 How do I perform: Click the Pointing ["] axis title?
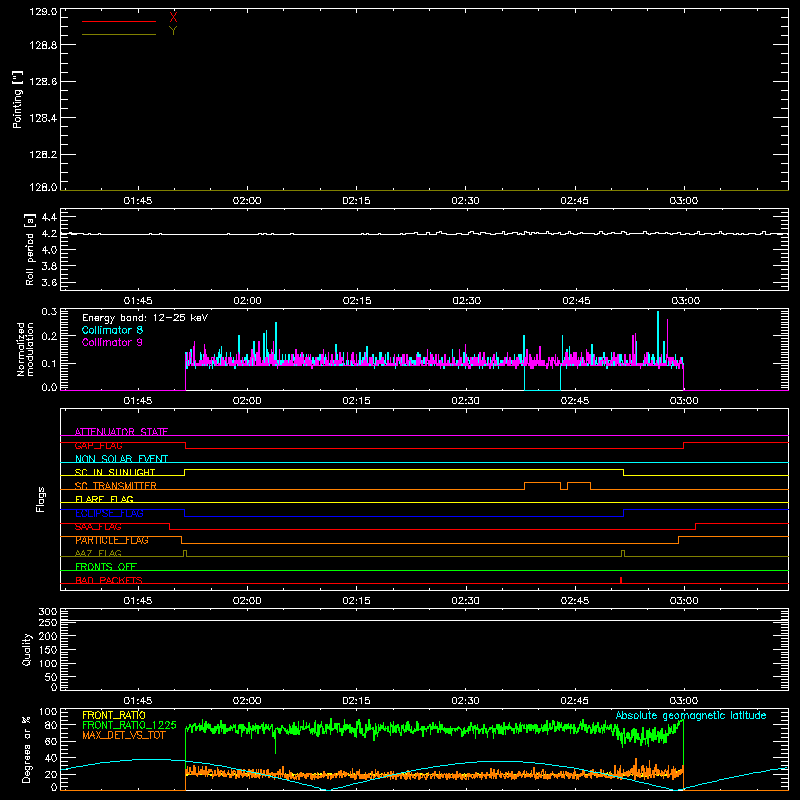click(17, 99)
